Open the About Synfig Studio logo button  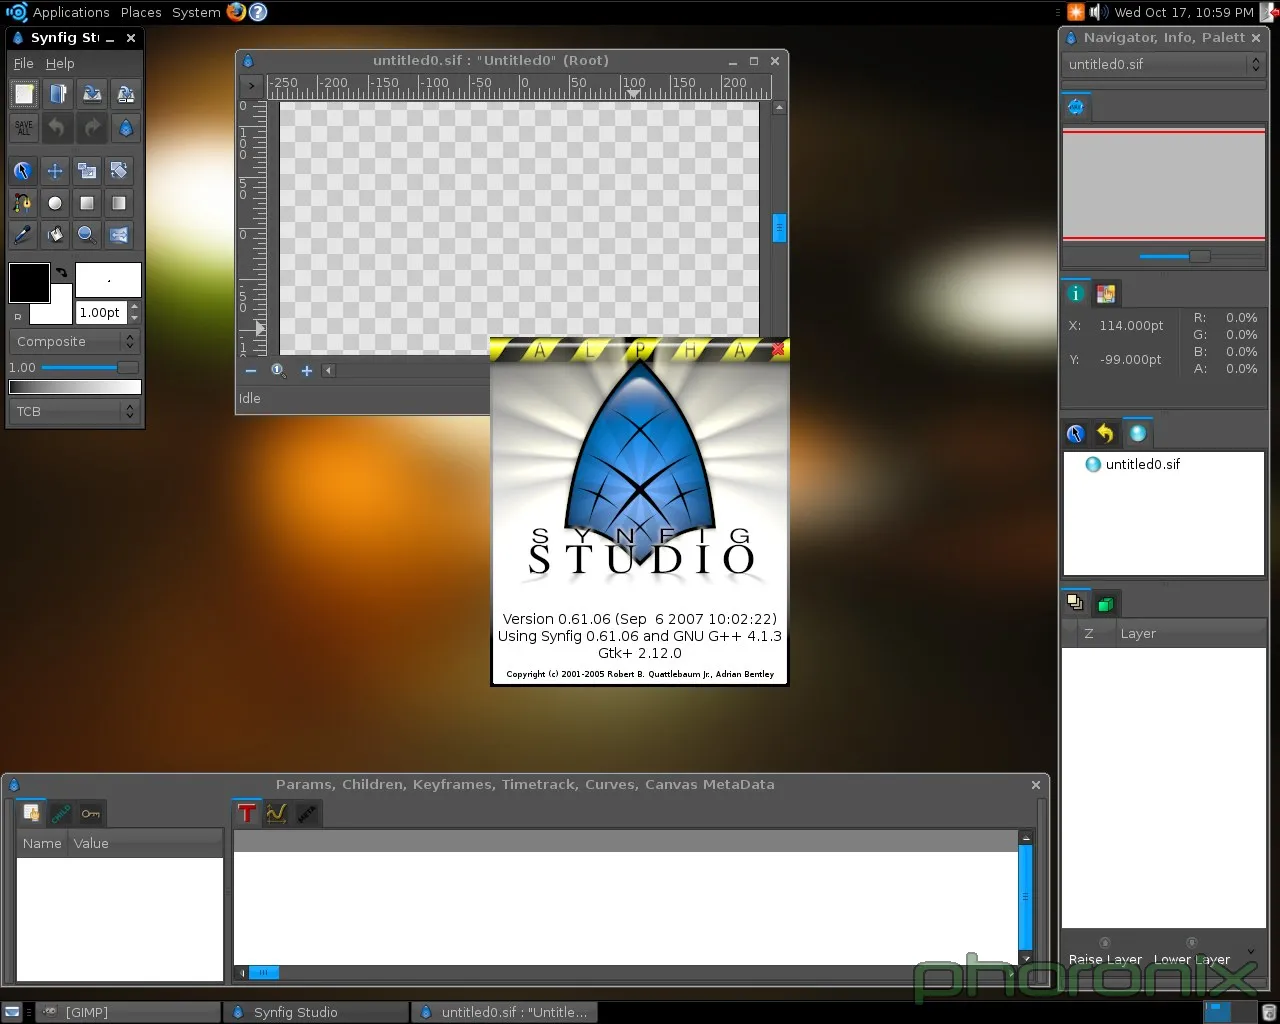point(126,128)
